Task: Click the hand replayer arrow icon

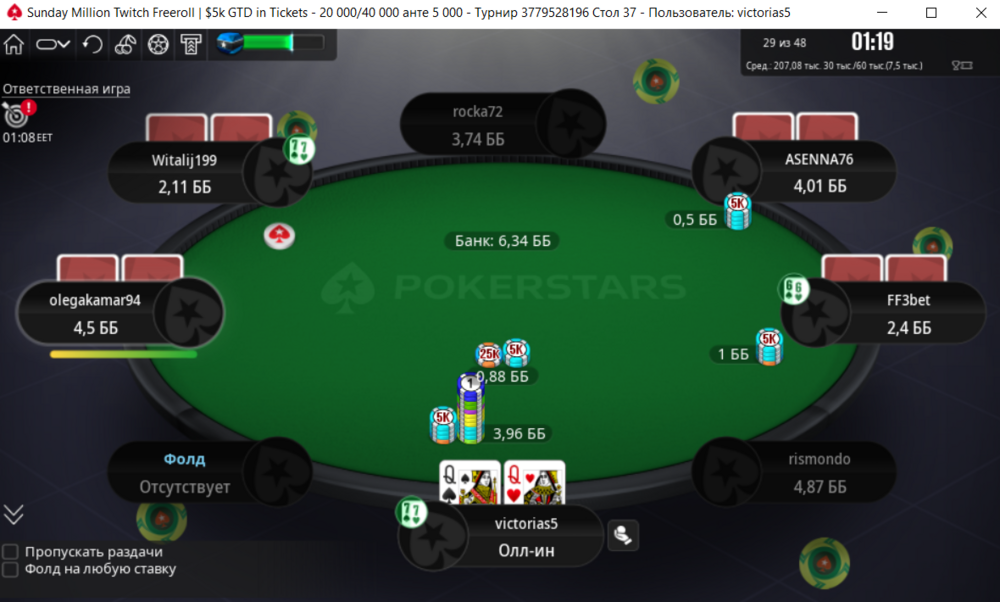Action: [x=92, y=45]
